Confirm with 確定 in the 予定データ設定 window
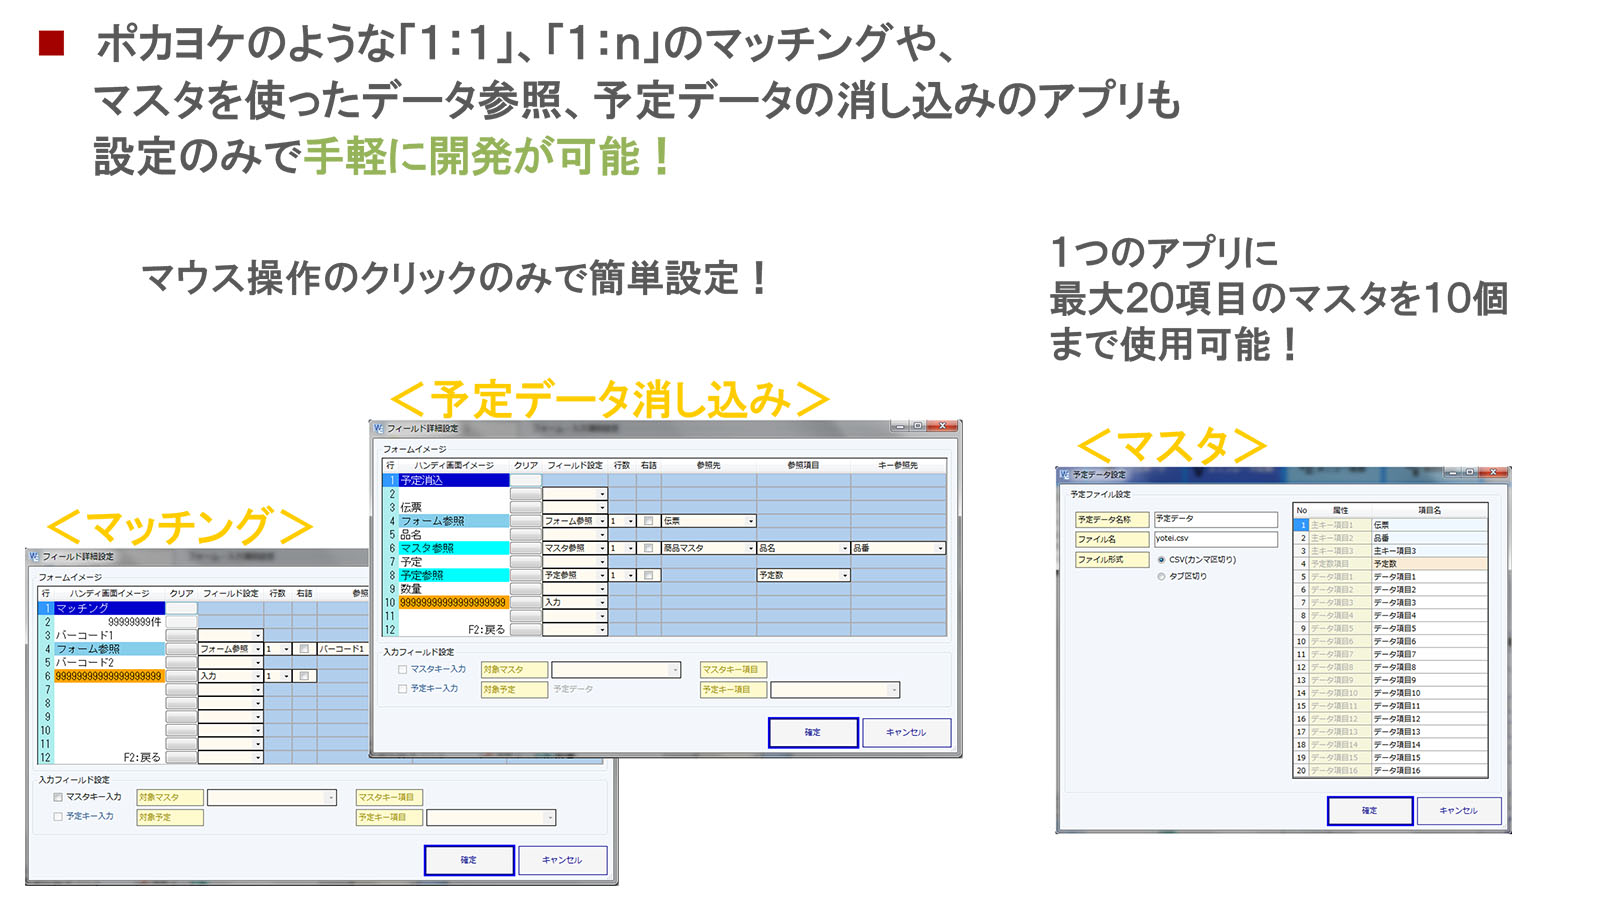The image size is (1600, 900). [x=1370, y=811]
